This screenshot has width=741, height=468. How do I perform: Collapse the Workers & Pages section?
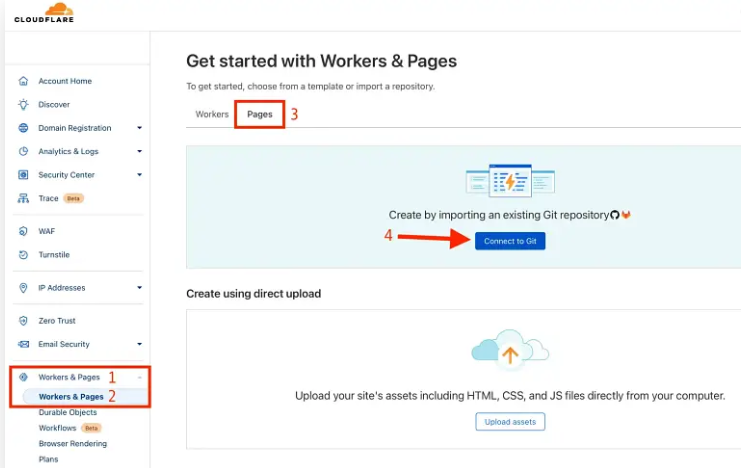pos(139,377)
